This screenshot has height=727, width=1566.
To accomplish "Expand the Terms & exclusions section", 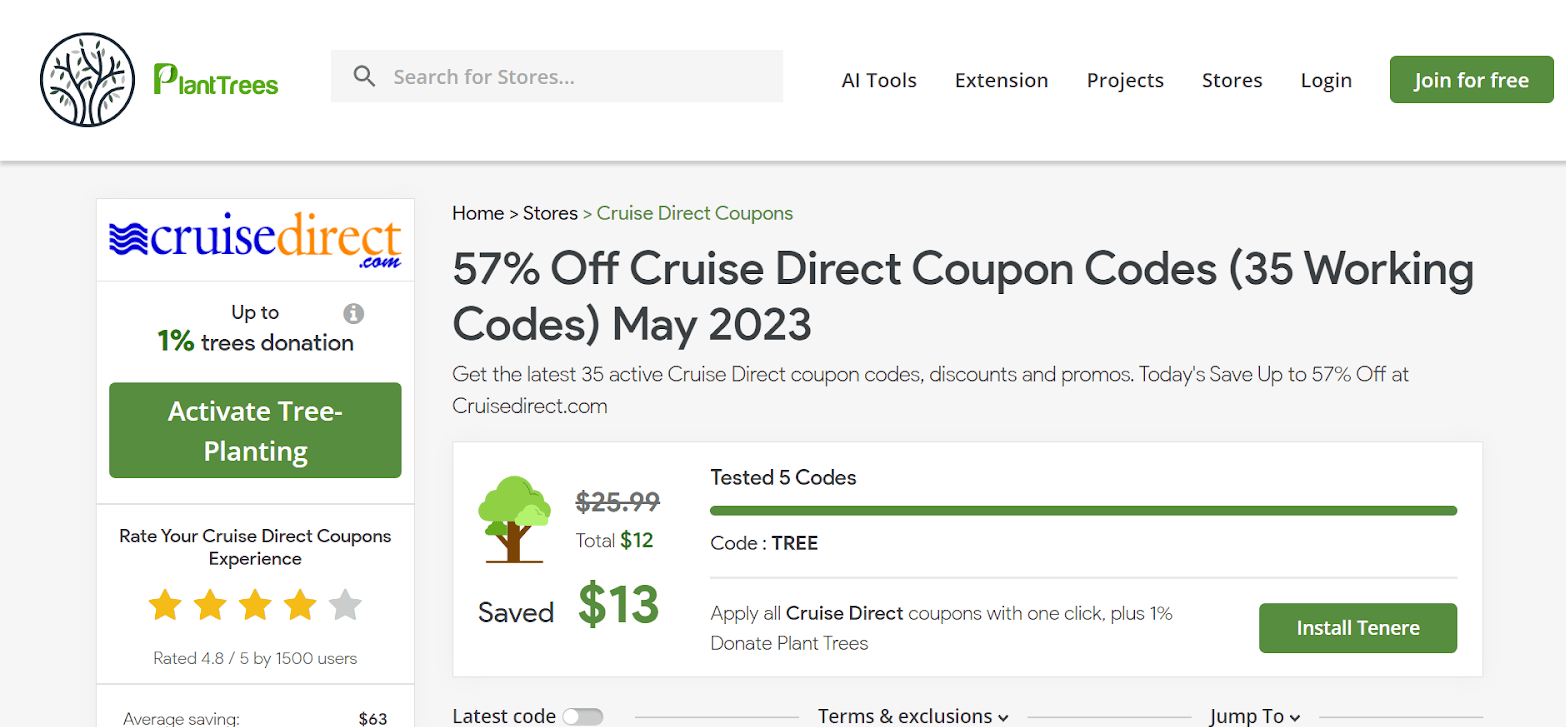I will pos(913,716).
